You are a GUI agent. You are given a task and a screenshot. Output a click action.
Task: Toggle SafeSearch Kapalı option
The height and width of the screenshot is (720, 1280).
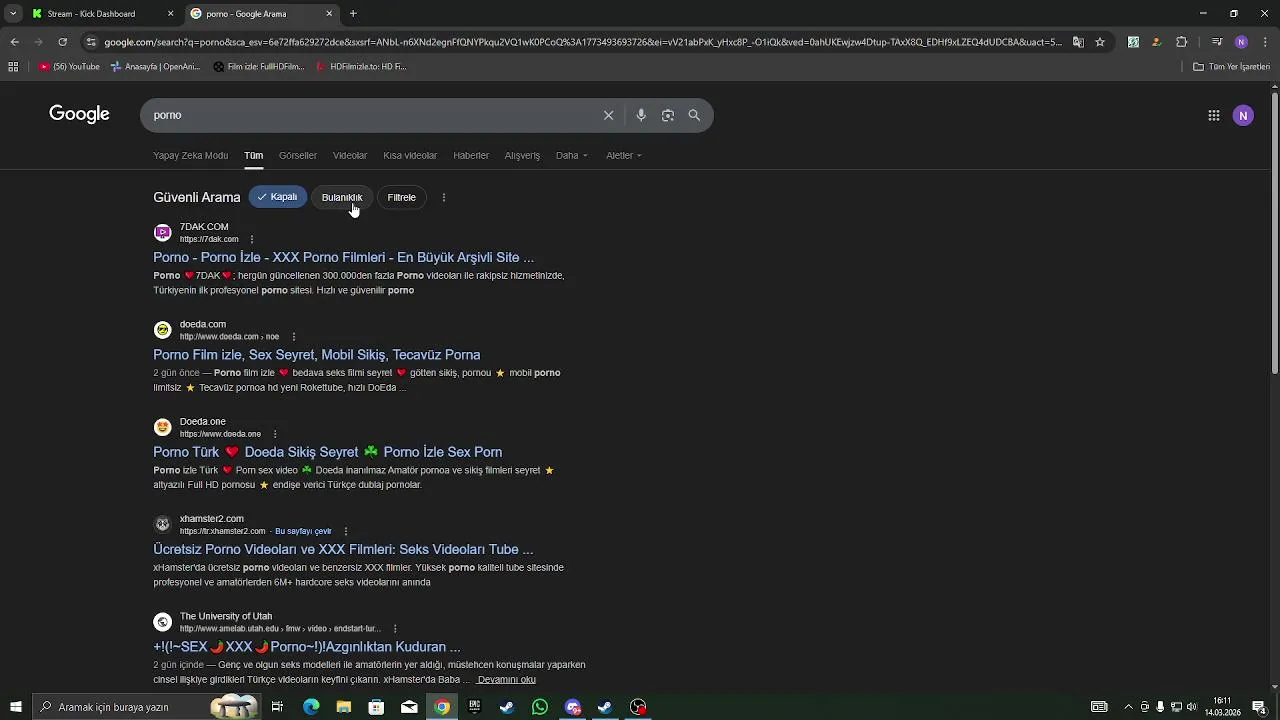pyautogui.click(x=277, y=197)
